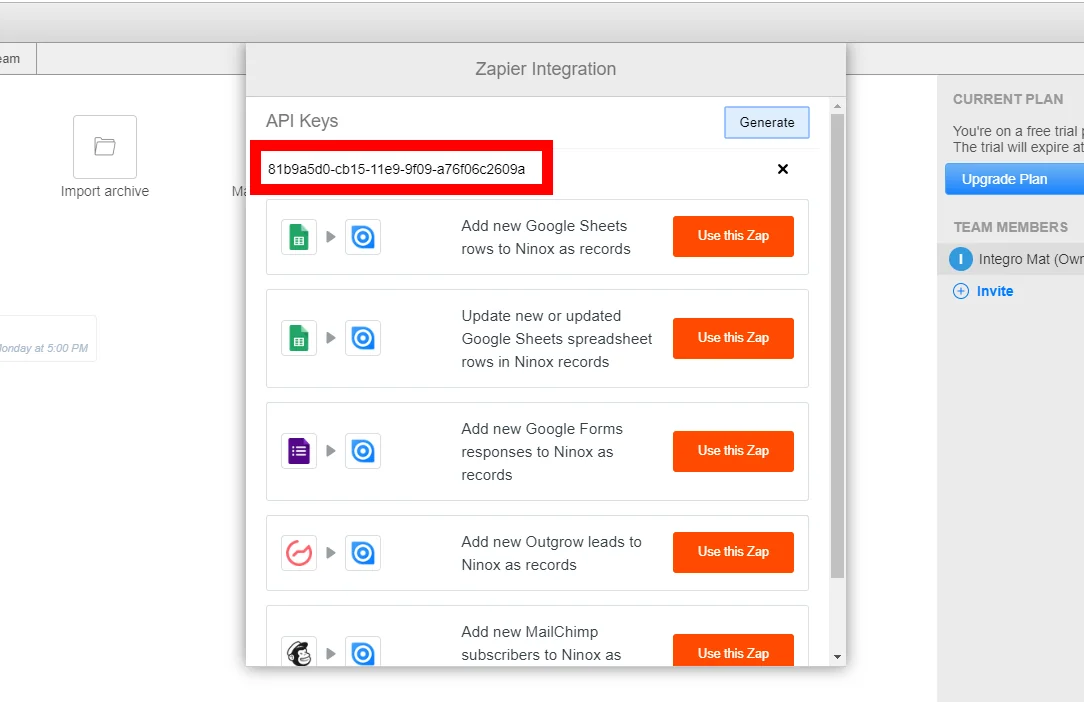Click Ninox icon in Outgrow leads Zap
Image resolution: width=1084 pixels, height=702 pixels.
coord(363,553)
